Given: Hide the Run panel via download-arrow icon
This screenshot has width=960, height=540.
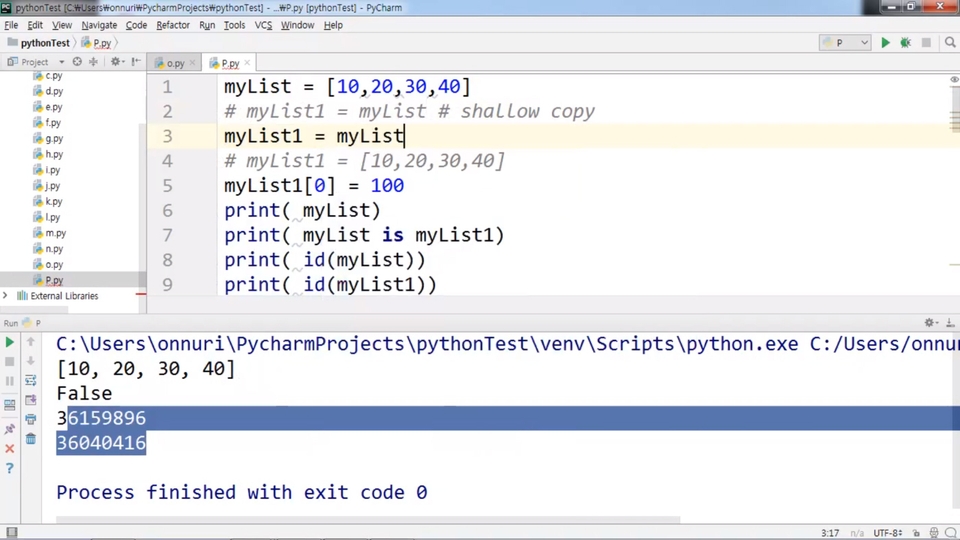Looking at the screenshot, I should point(950,323).
